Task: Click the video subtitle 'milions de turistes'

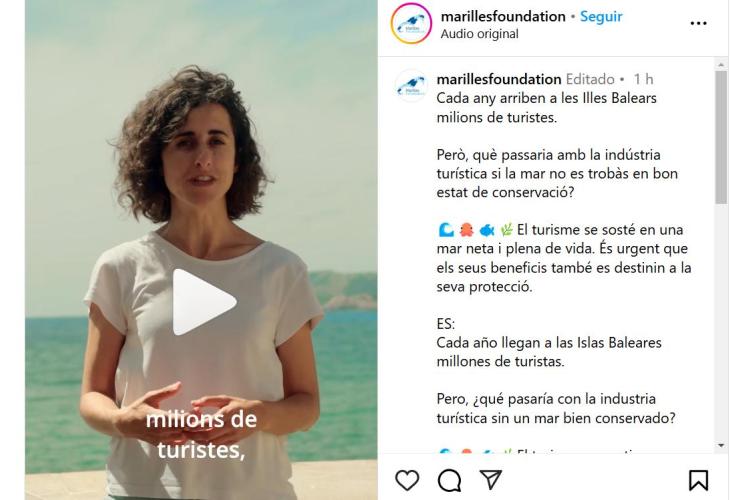Action: [201, 434]
